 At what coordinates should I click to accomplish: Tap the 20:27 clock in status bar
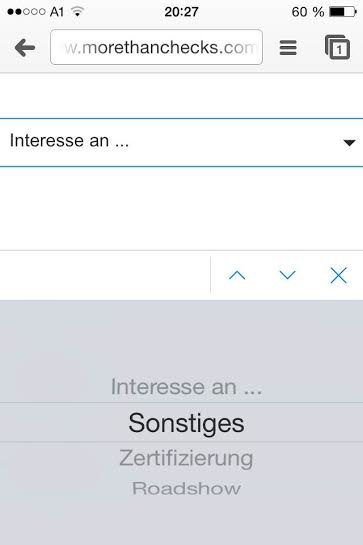click(182, 12)
